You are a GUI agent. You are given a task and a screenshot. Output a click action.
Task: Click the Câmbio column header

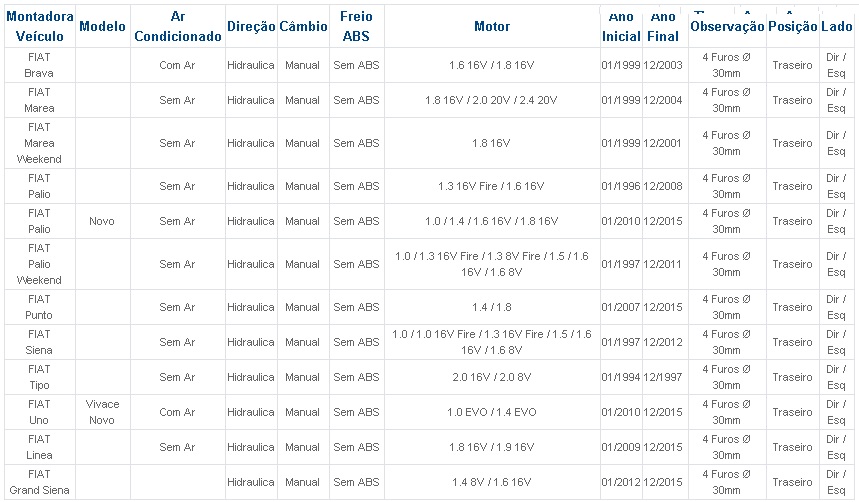click(303, 26)
